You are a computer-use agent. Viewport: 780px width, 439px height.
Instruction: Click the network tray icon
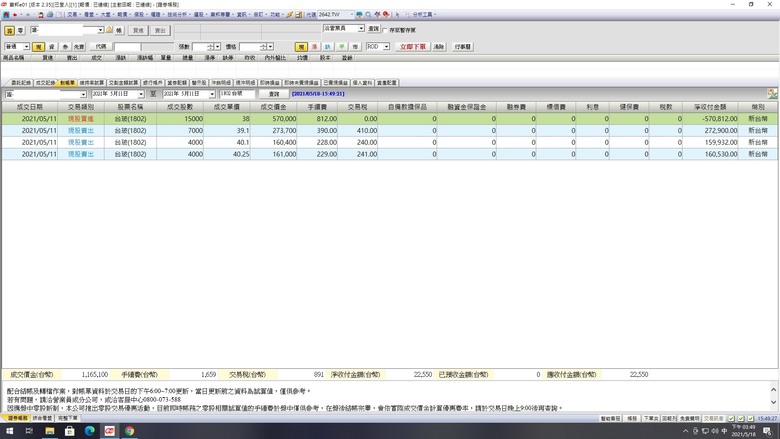(x=705, y=431)
